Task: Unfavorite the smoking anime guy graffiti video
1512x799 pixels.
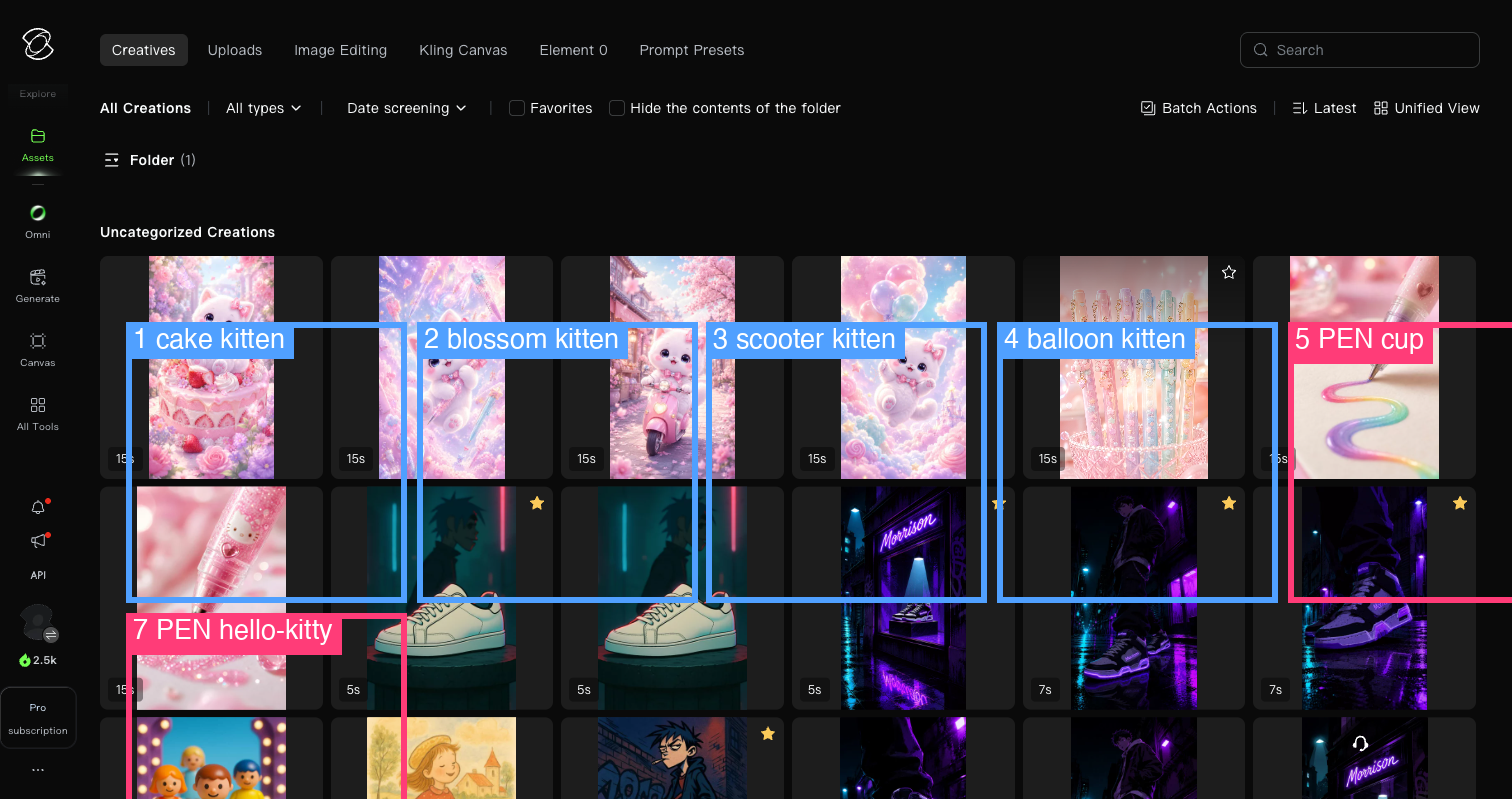Action: pyautogui.click(x=768, y=734)
